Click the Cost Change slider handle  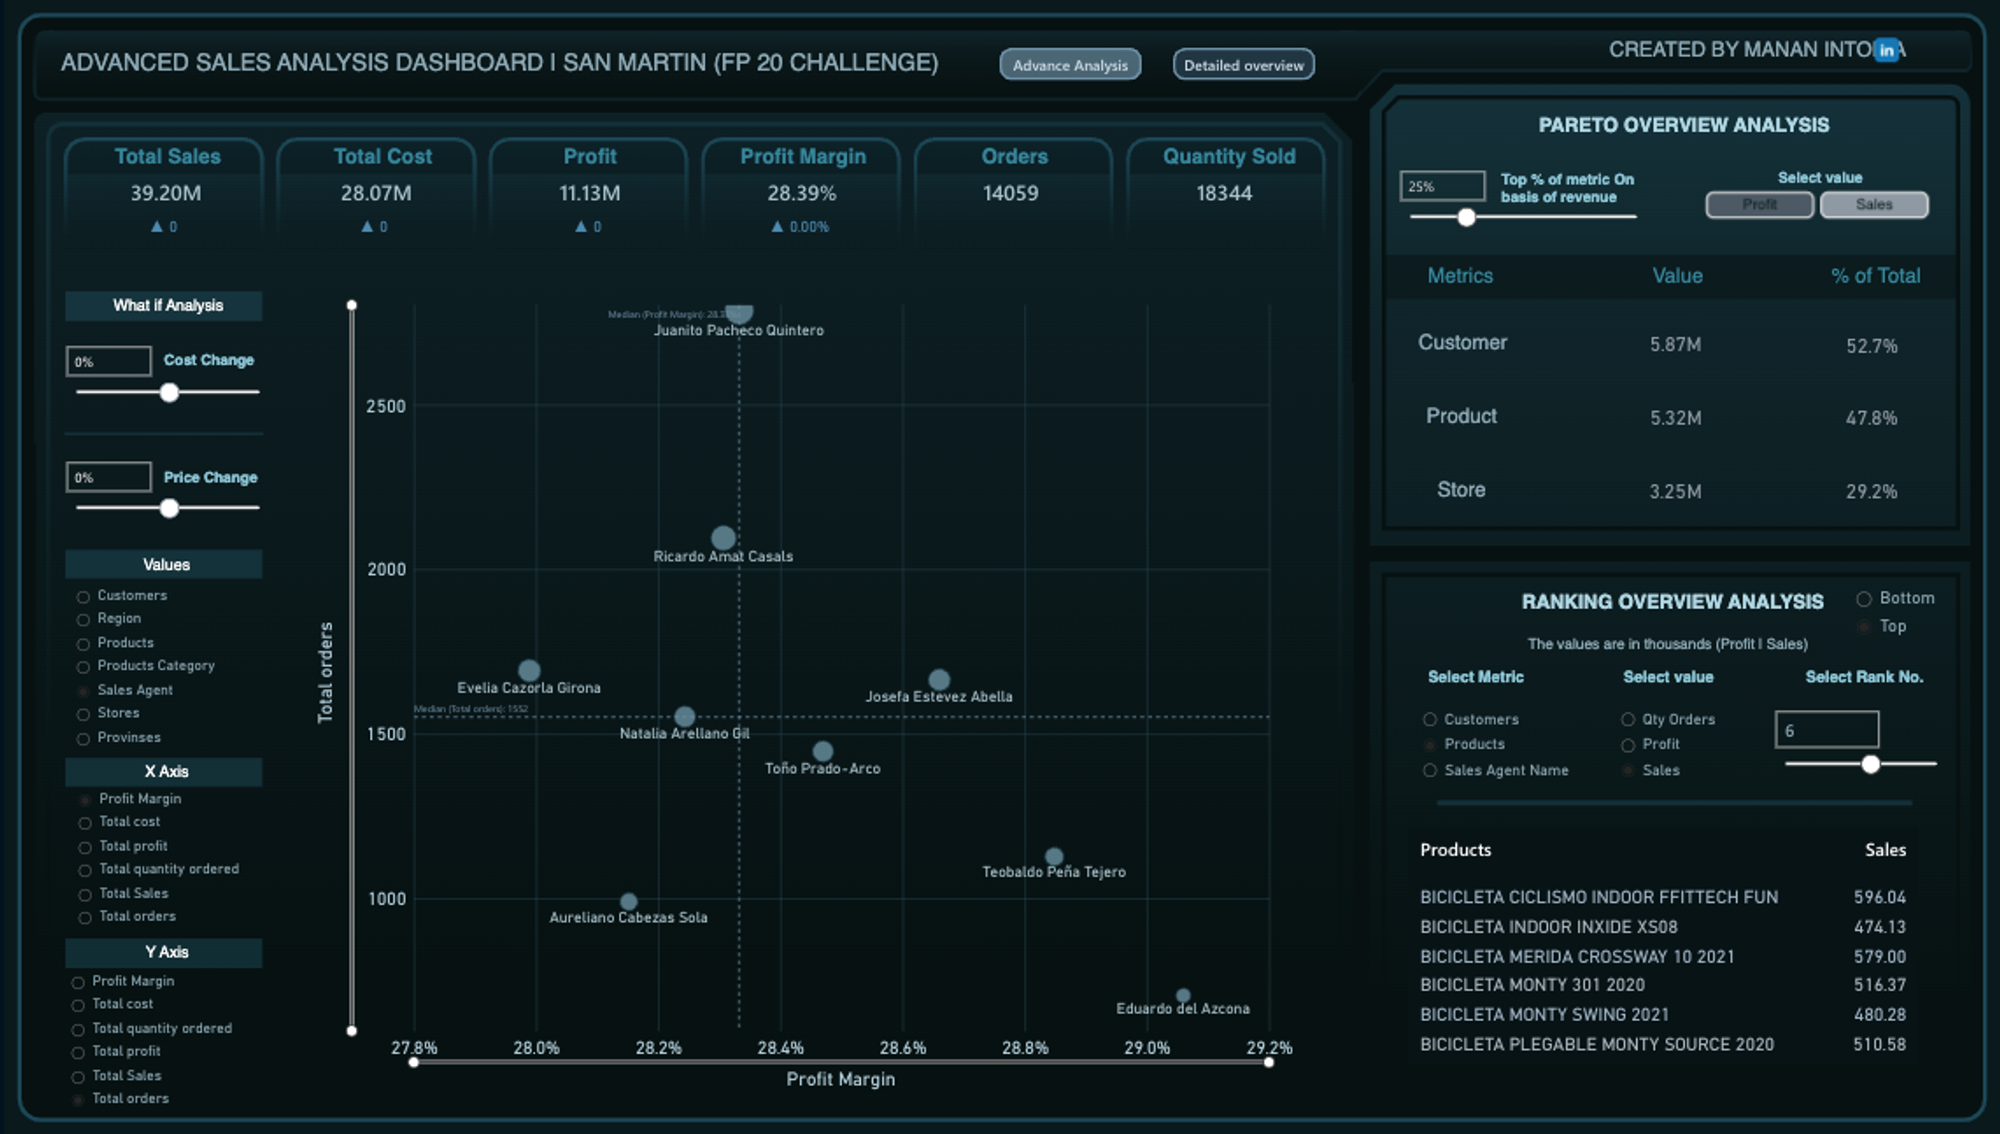pyautogui.click(x=170, y=393)
